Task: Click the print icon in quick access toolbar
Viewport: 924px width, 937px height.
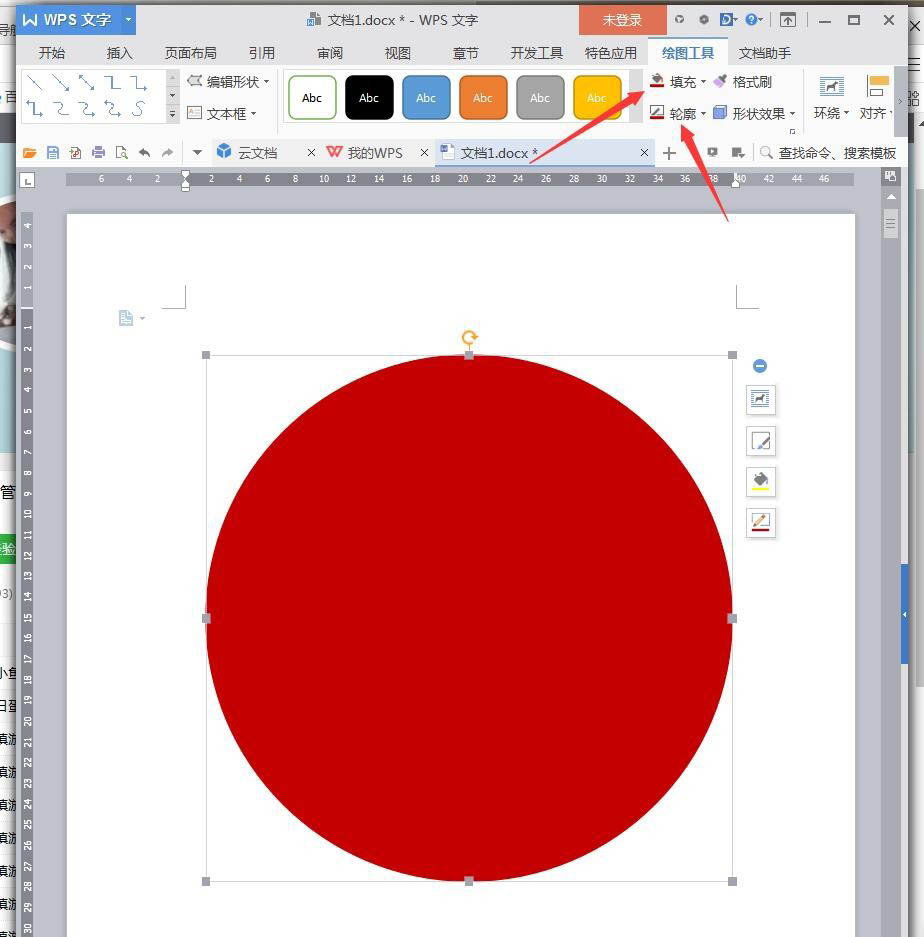Action: point(98,153)
